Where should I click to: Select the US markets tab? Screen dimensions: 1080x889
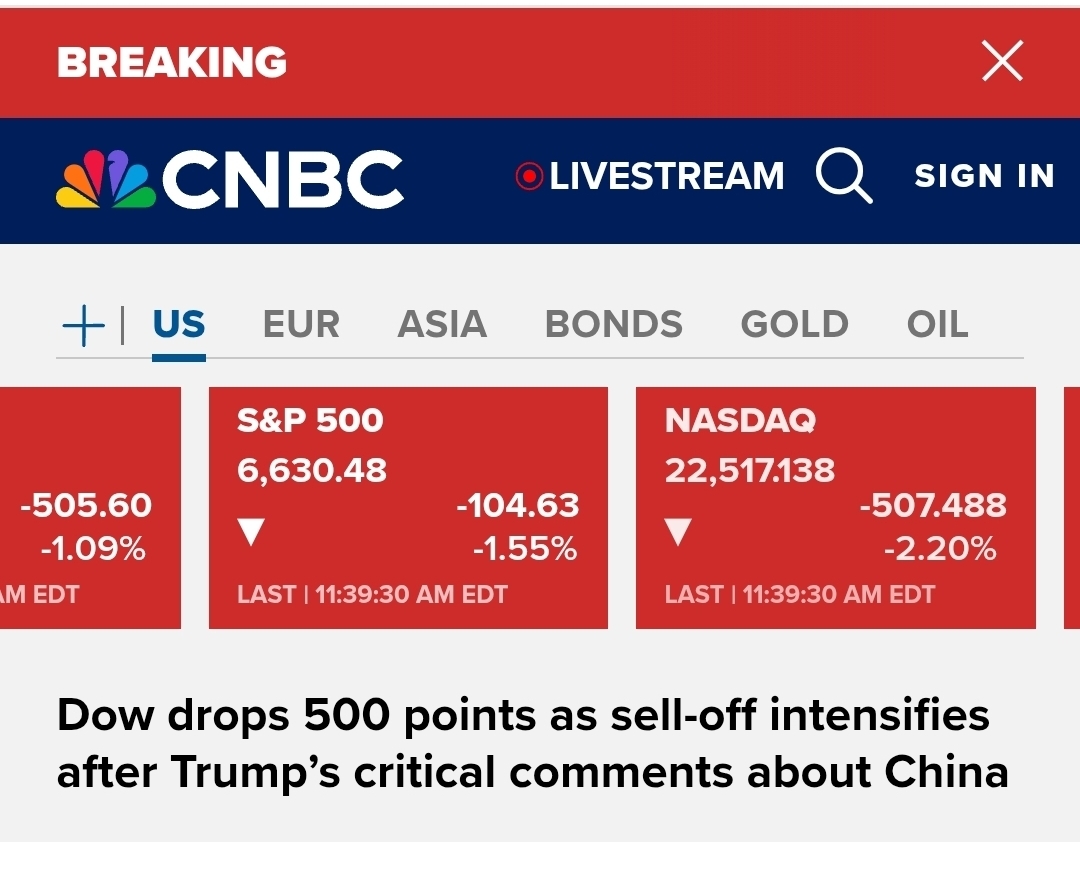[x=179, y=325]
